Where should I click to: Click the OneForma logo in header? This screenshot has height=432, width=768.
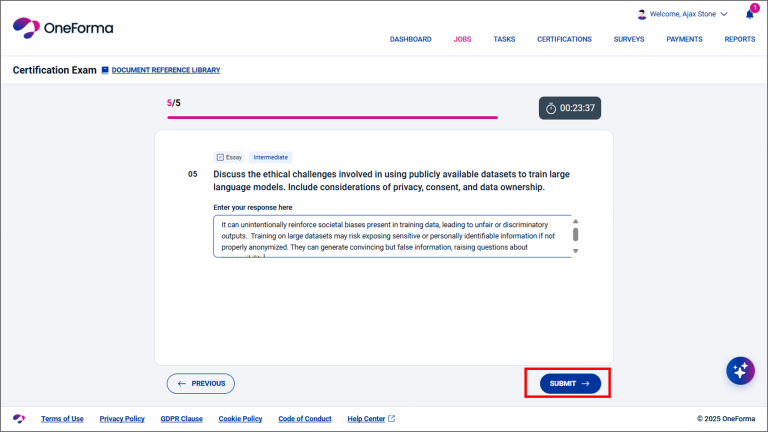[62, 28]
